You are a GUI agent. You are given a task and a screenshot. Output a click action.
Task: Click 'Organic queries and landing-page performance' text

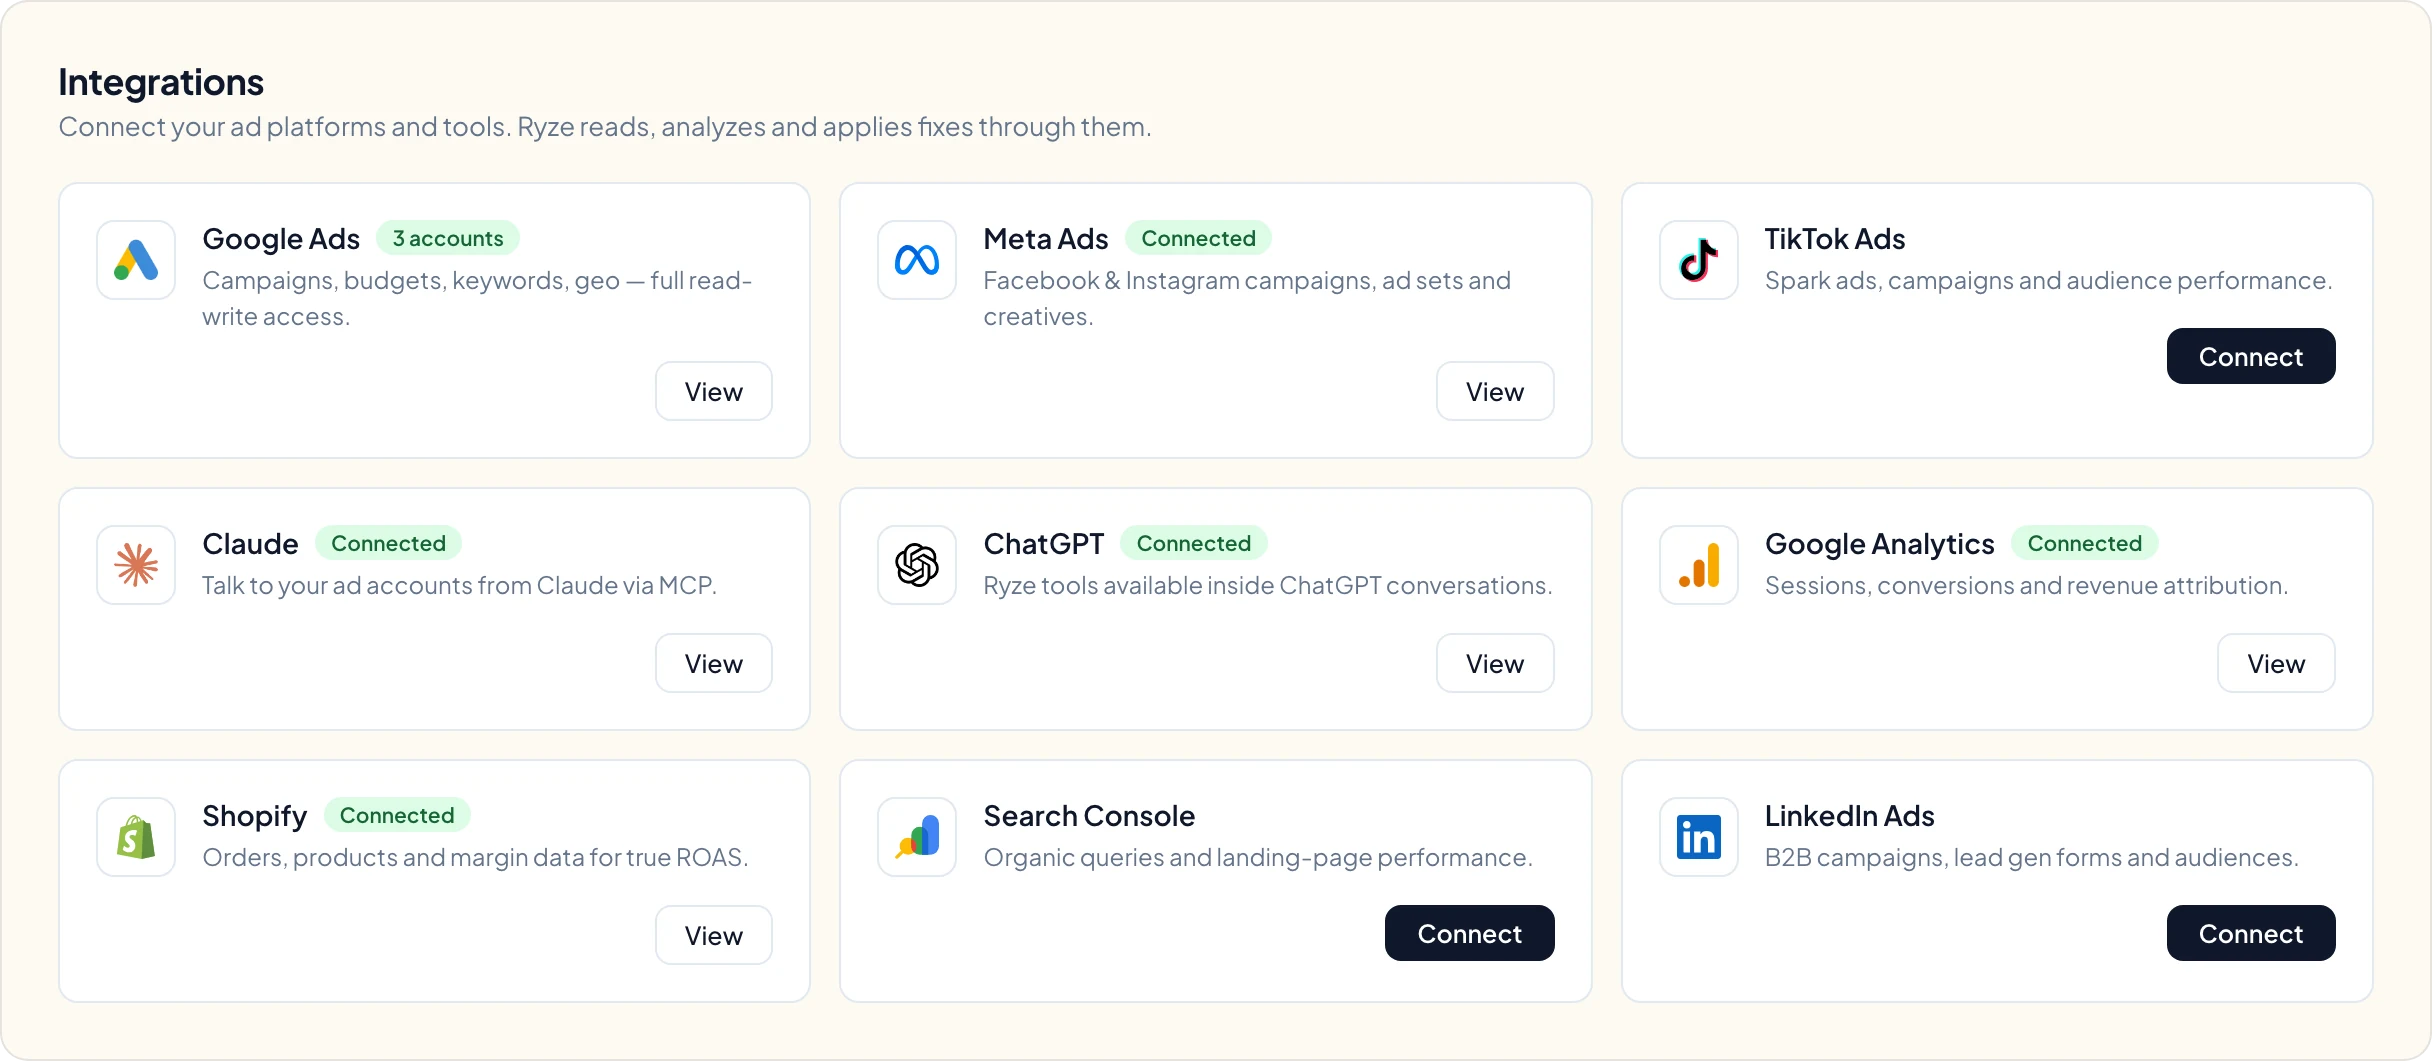(1258, 858)
